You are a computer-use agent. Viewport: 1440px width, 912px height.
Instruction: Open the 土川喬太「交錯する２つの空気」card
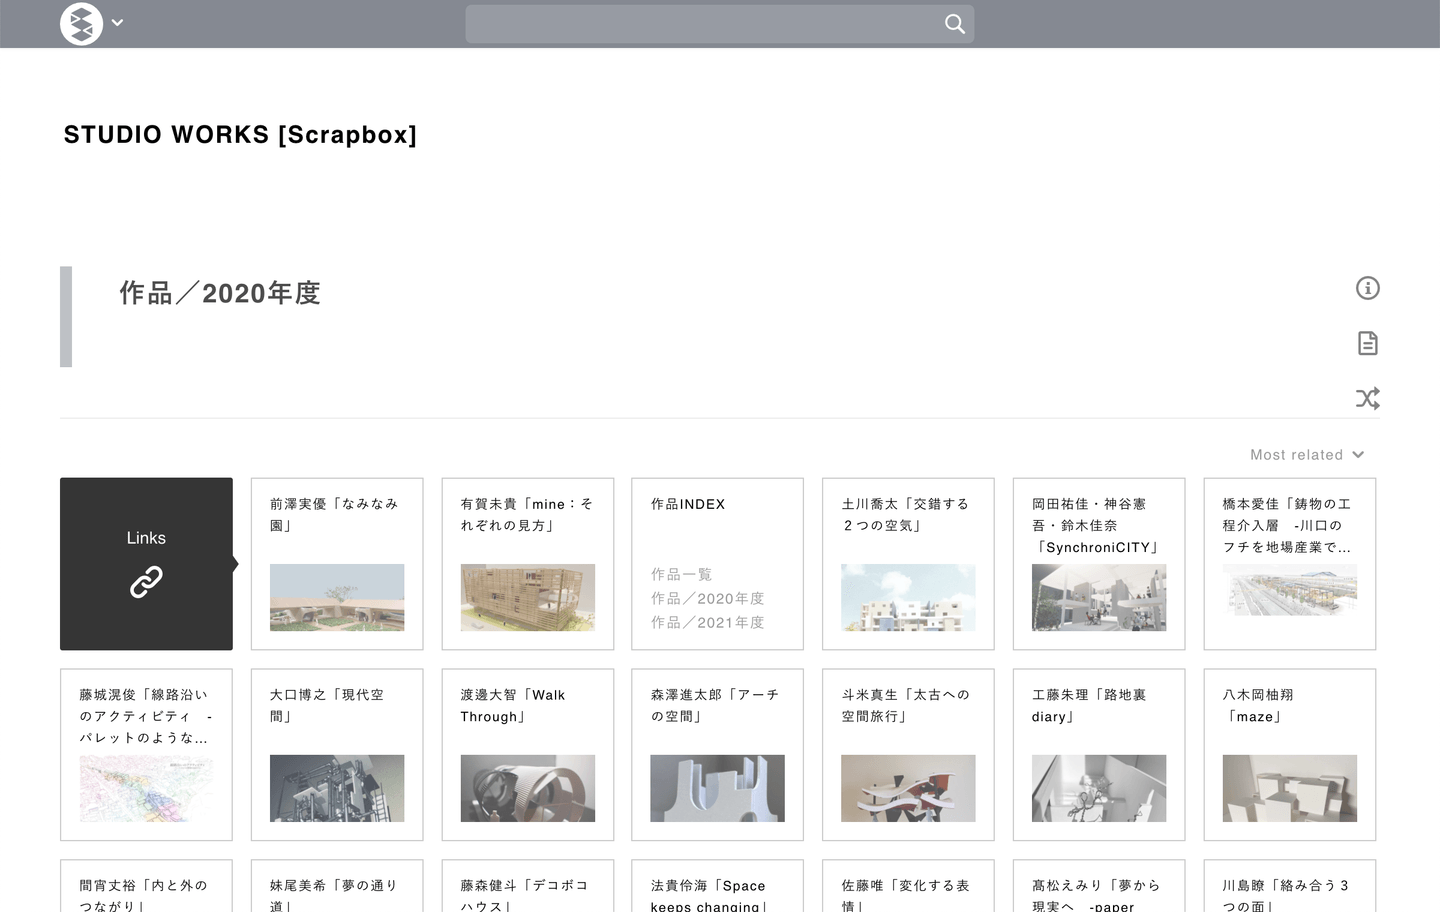pos(908,564)
